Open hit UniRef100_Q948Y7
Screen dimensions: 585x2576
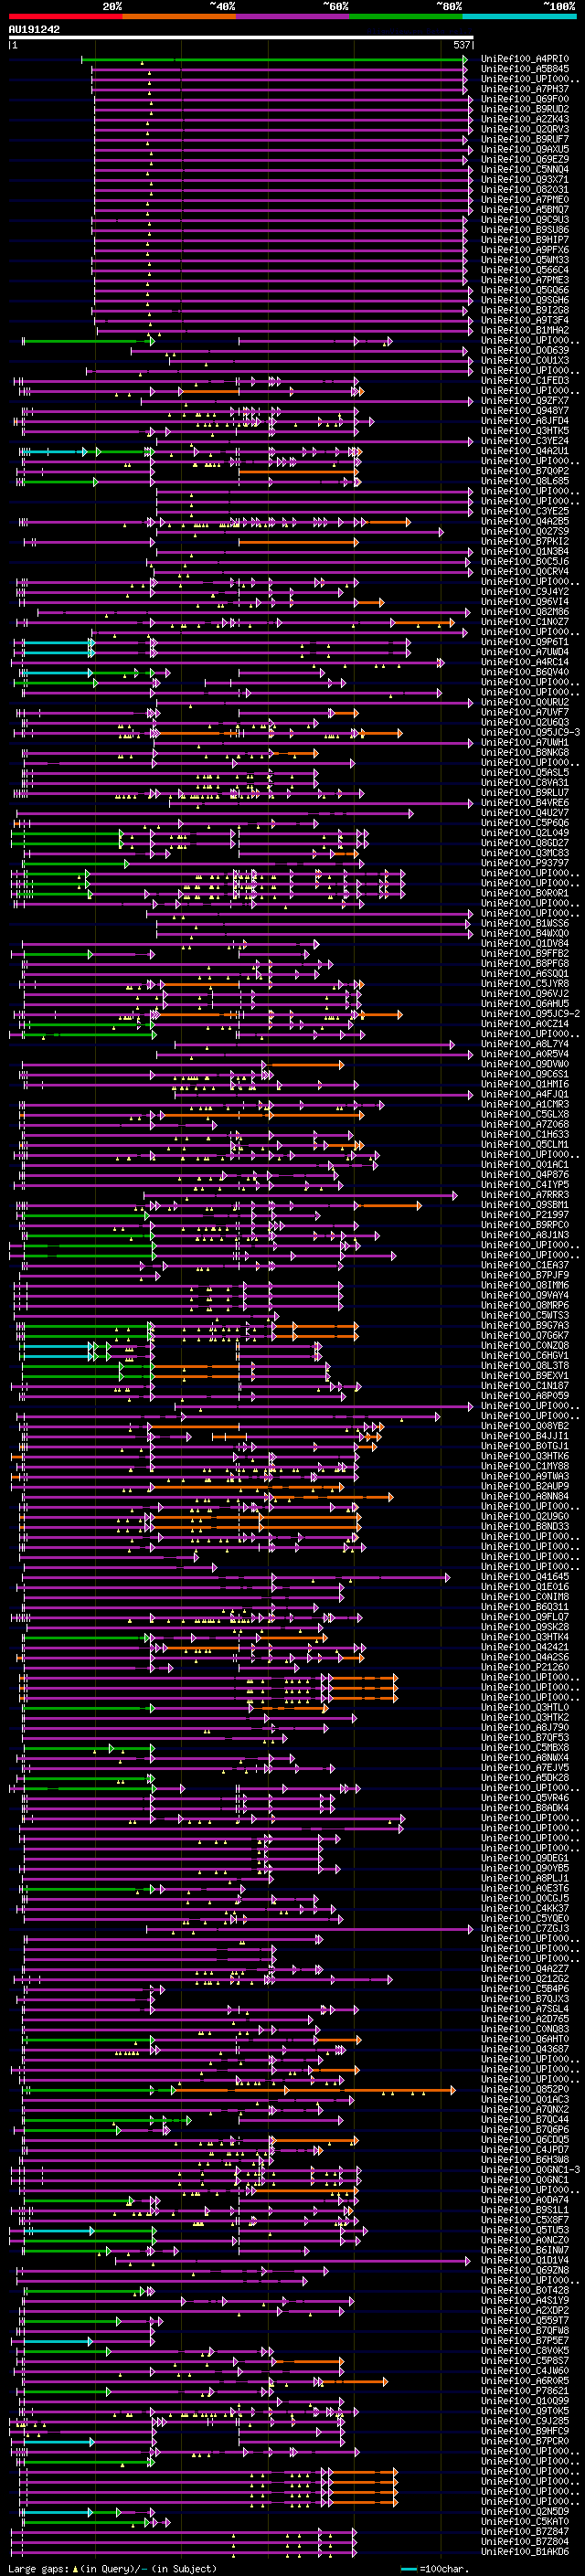tap(525, 411)
